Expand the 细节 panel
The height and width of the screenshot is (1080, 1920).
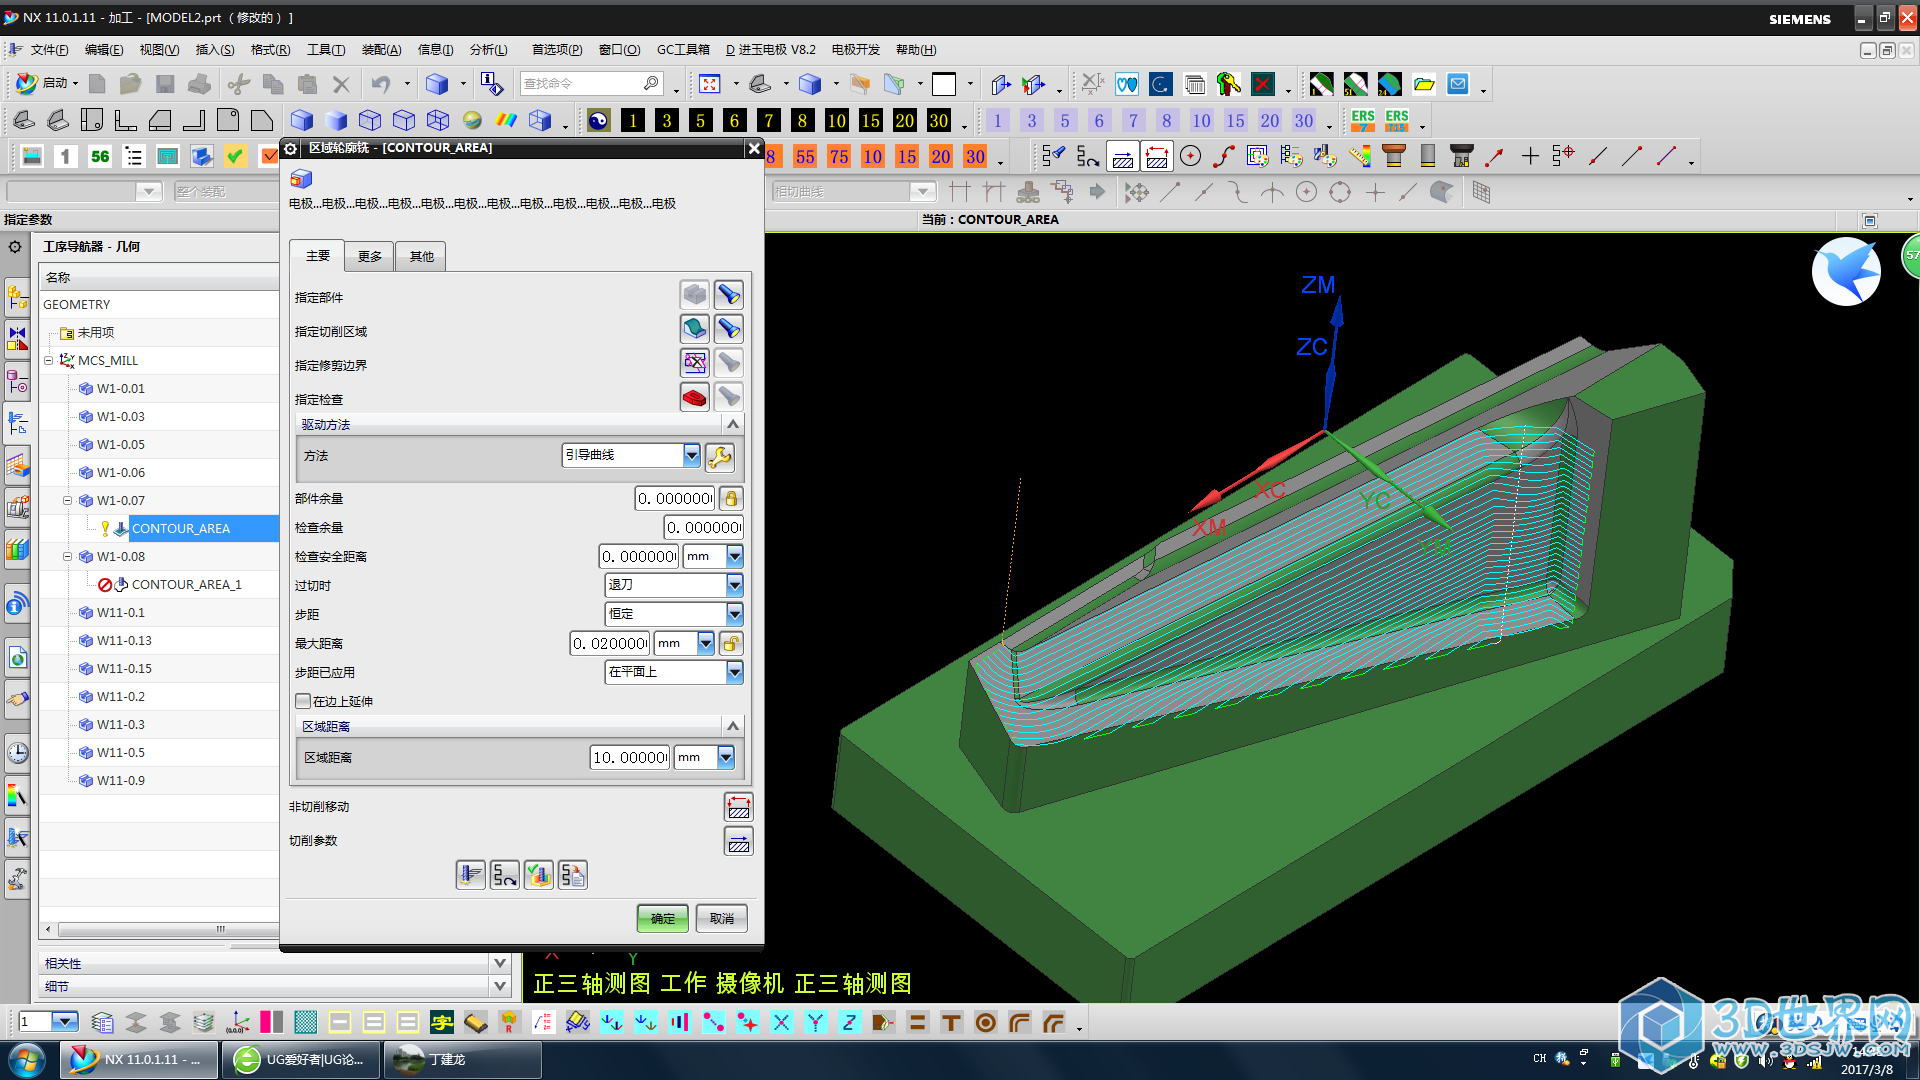[499, 986]
